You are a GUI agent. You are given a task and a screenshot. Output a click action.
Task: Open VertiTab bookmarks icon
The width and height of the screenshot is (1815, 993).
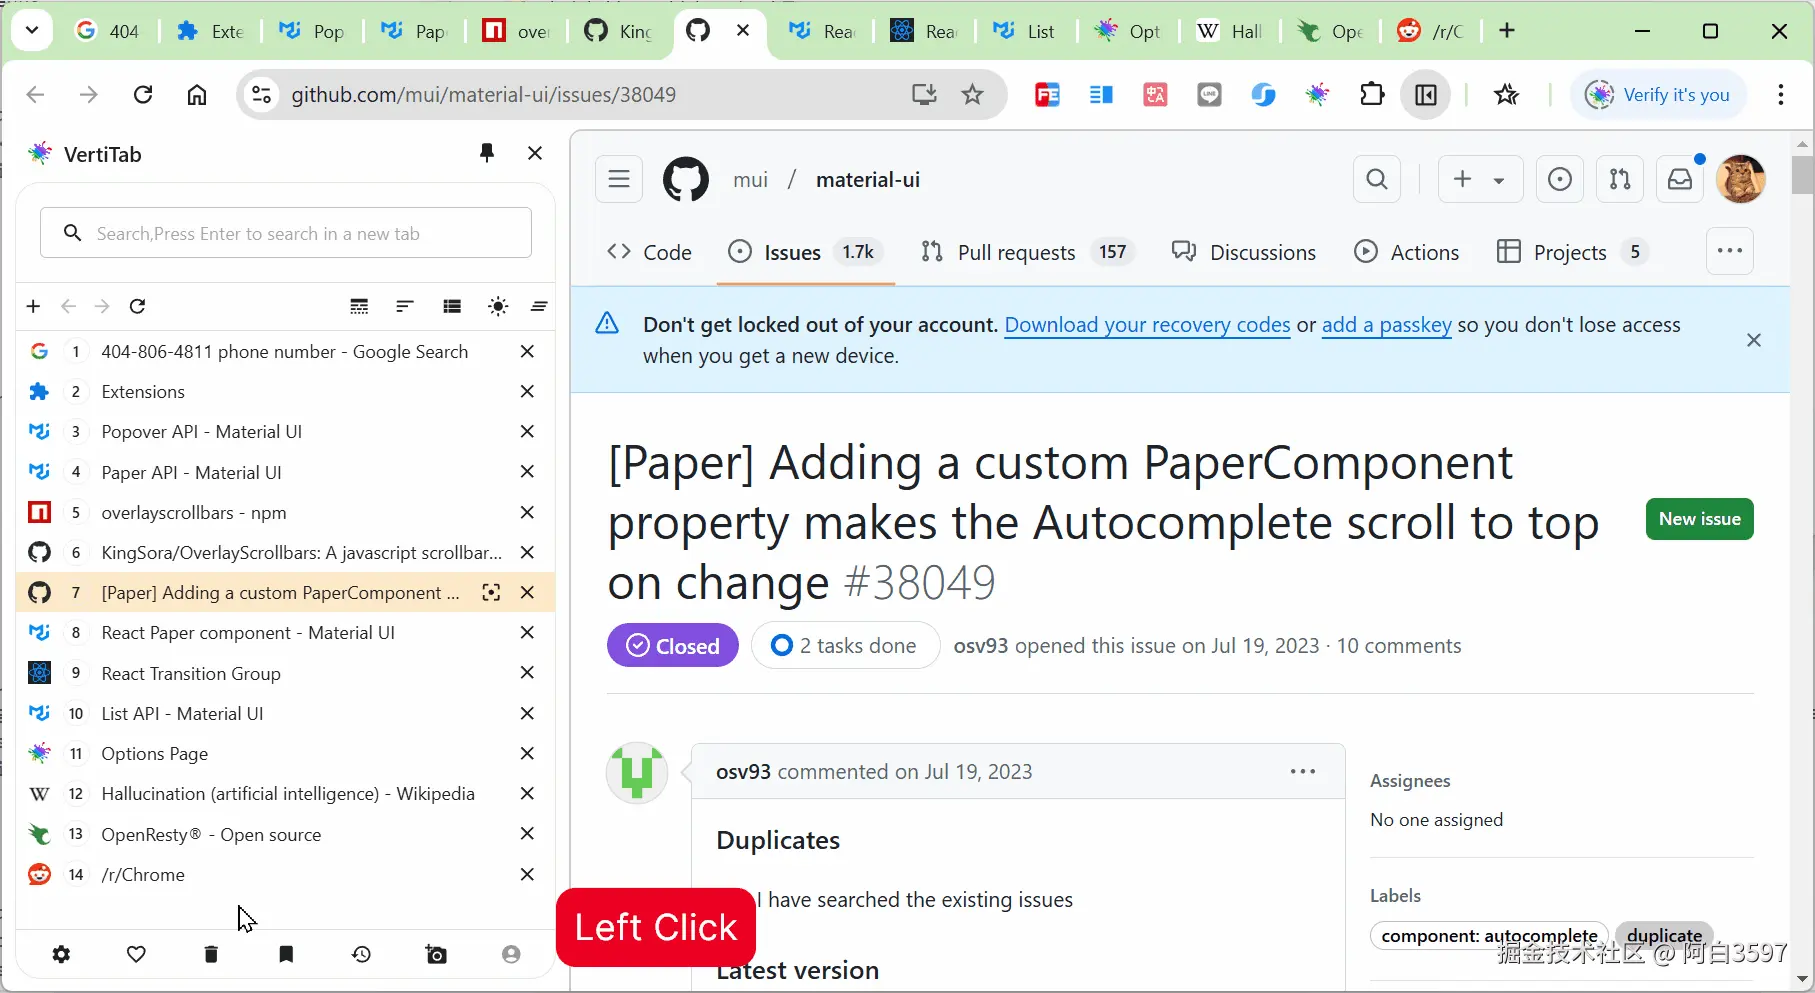point(286,954)
